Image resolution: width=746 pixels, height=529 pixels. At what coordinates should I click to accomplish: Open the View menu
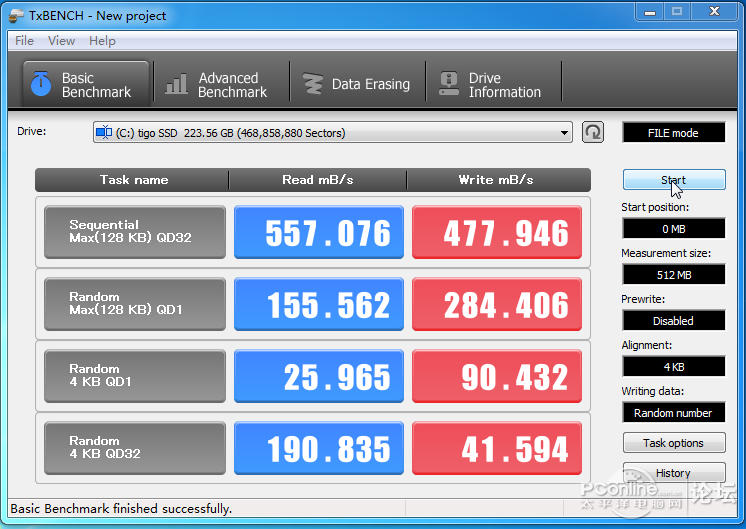point(61,41)
